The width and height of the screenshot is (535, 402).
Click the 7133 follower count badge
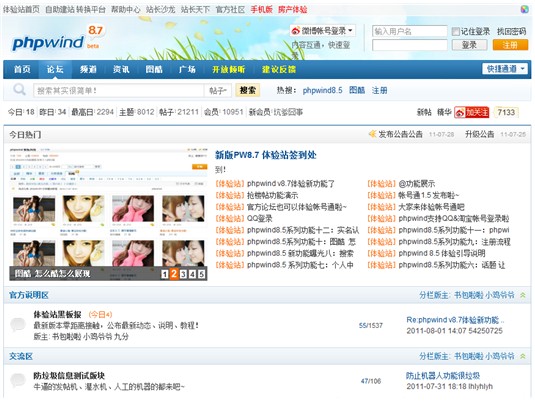(506, 112)
